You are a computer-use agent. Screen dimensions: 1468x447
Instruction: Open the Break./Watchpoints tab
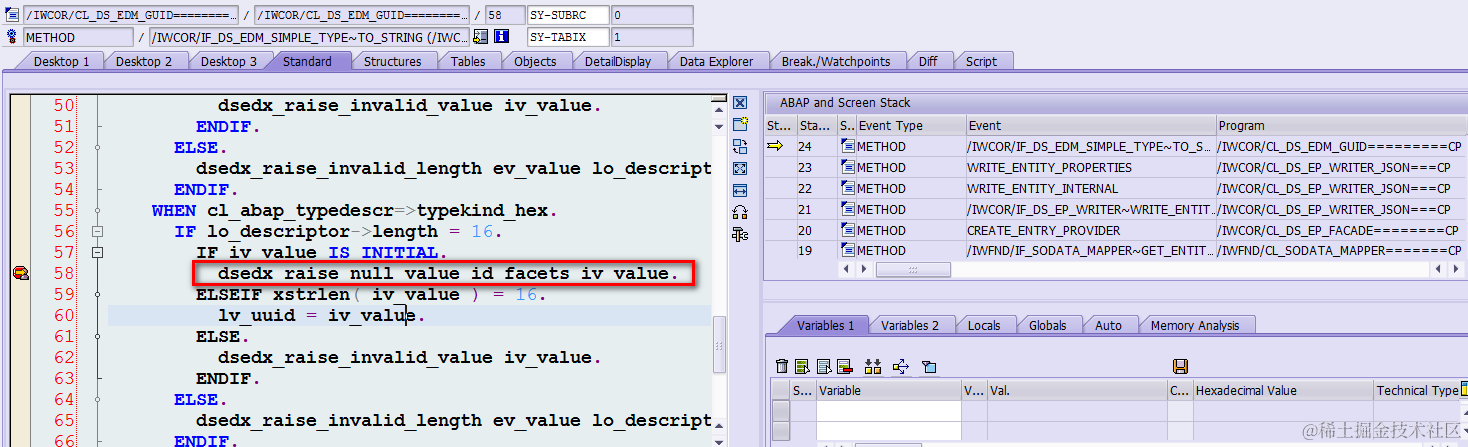[x=836, y=61]
